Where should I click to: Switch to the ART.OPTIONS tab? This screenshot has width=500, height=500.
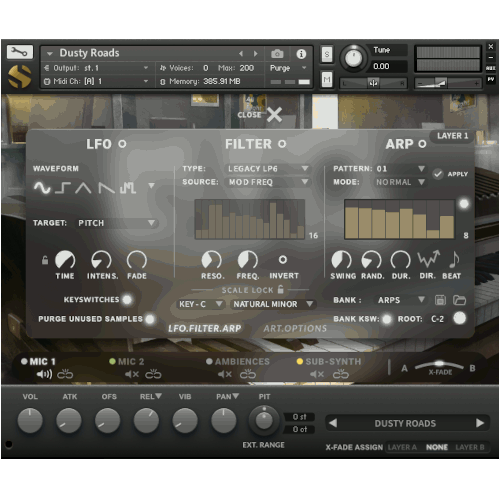point(295,328)
